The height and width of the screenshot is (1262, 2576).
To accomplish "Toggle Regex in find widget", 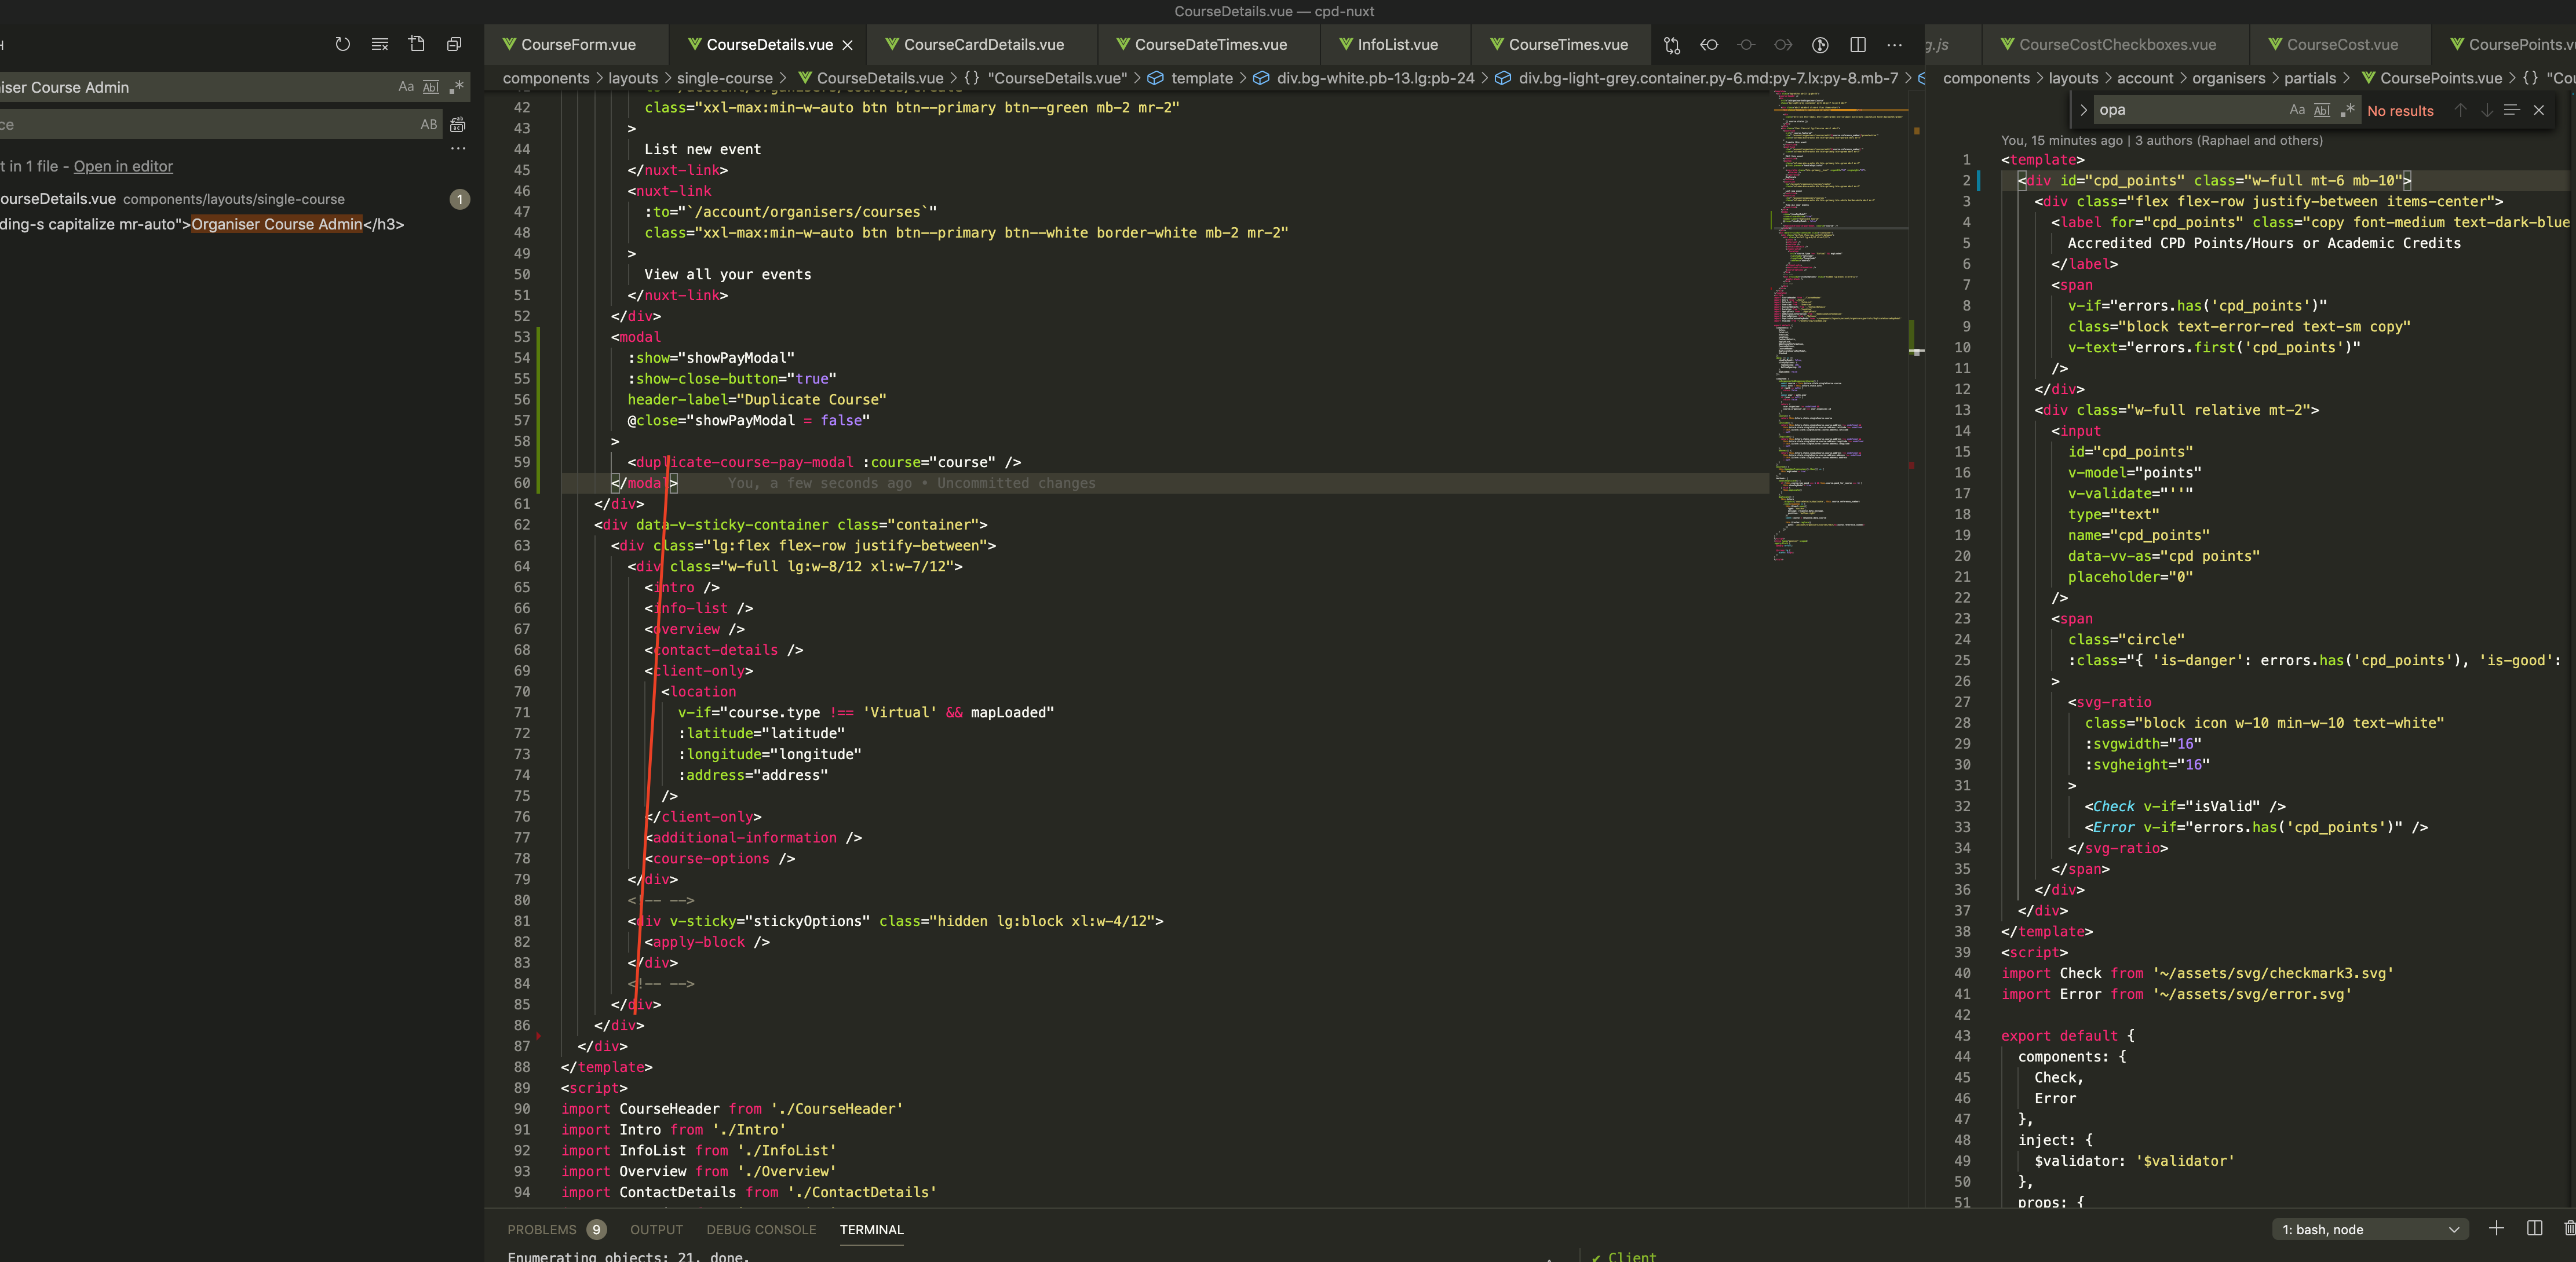I will pos(2347,110).
